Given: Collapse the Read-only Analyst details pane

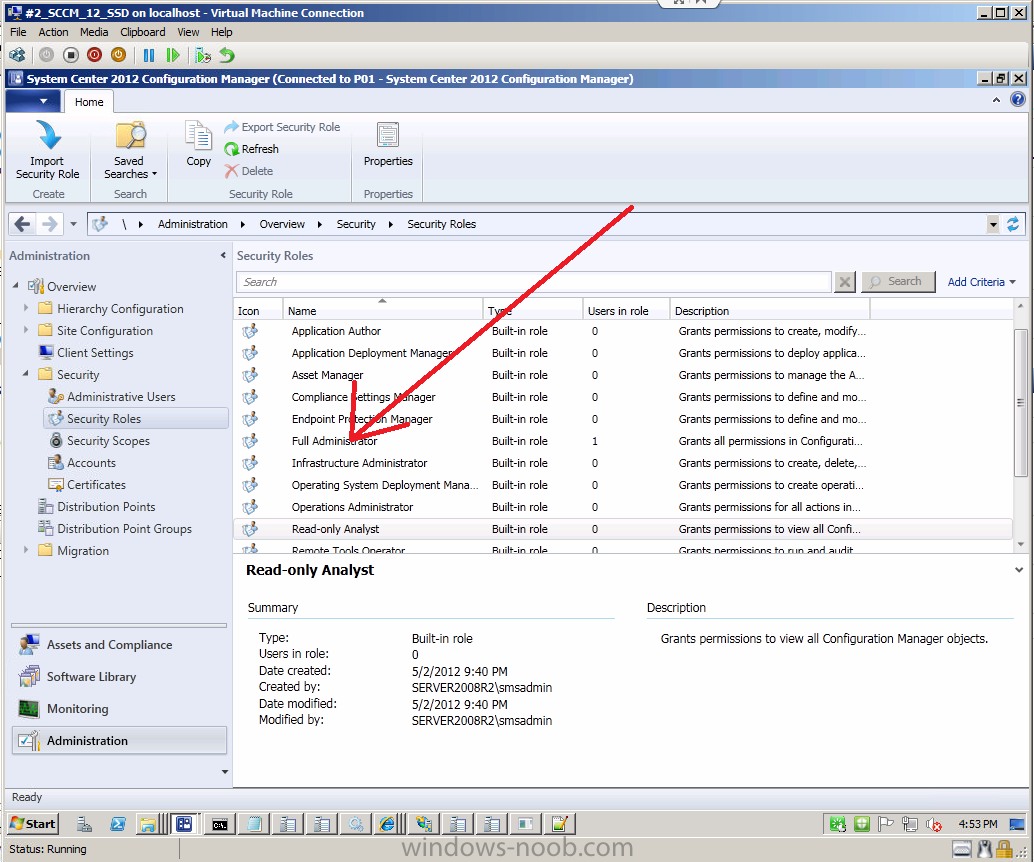Looking at the screenshot, I should click(x=1019, y=570).
